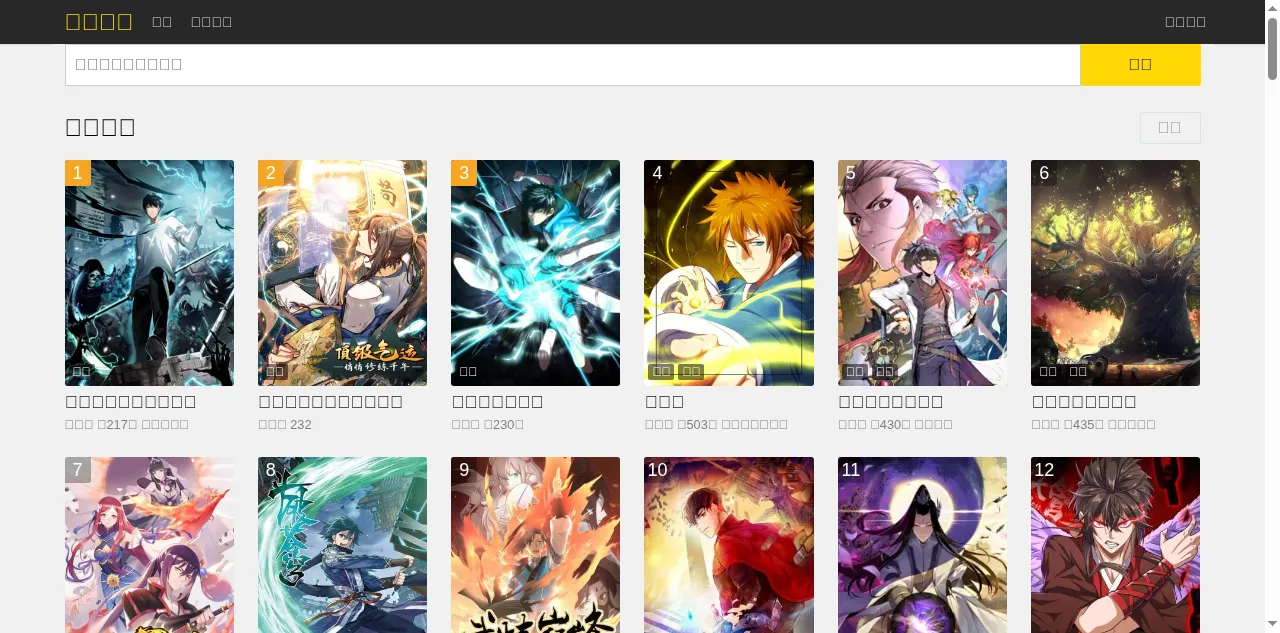Click the chapter info containing "217"
The image size is (1280, 633).
pyautogui.click(x=127, y=425)
